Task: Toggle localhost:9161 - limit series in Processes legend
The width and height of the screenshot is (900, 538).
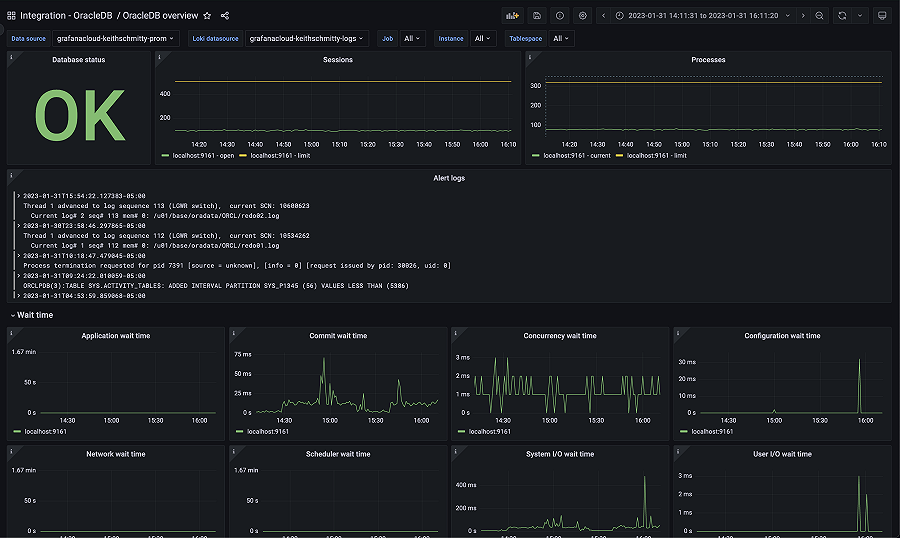Action: coord(656,156)
